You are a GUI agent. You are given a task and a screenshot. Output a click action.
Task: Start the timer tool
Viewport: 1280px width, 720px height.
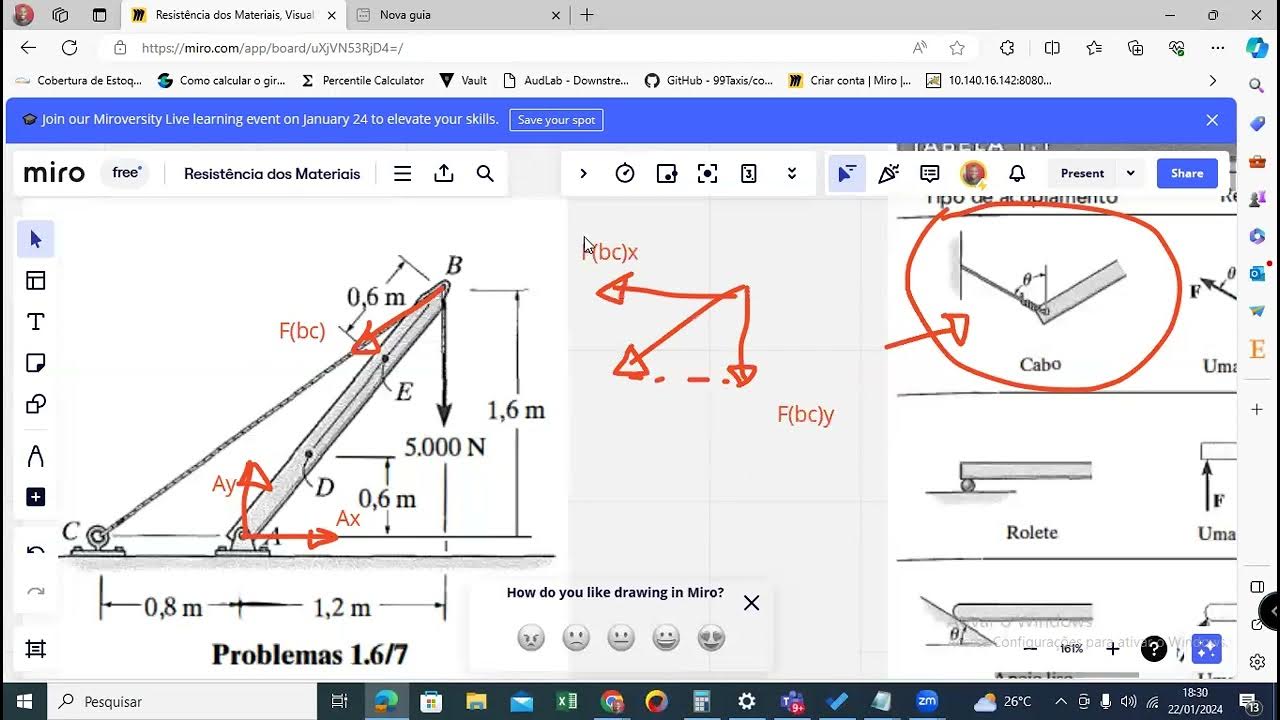tap(625, 174)
